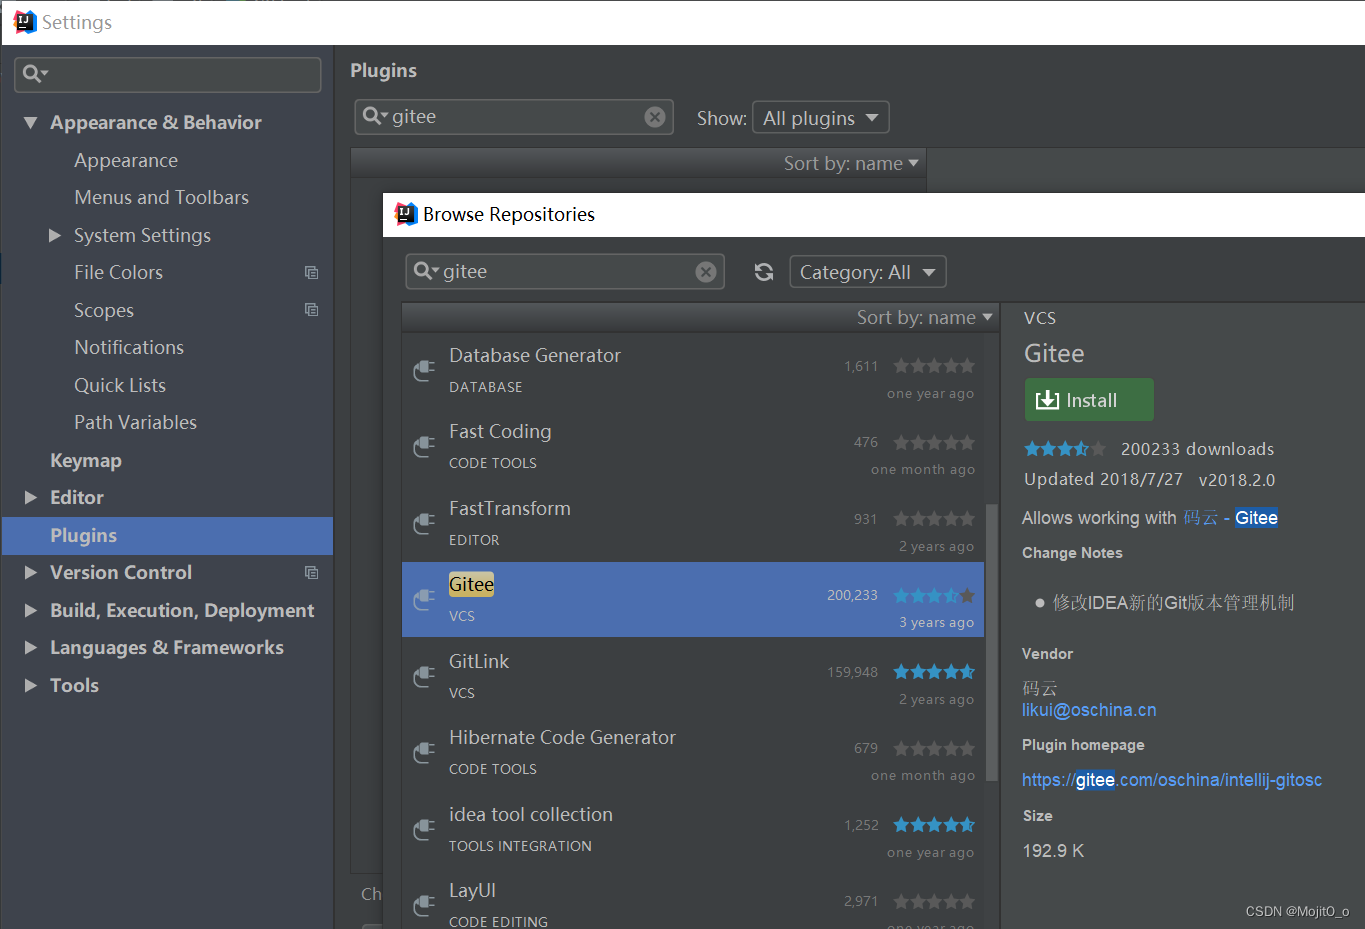Clear the gitee search in Plugins panel
The height and width of the screenshot is (929, 1365).
[x=655, y=117]
